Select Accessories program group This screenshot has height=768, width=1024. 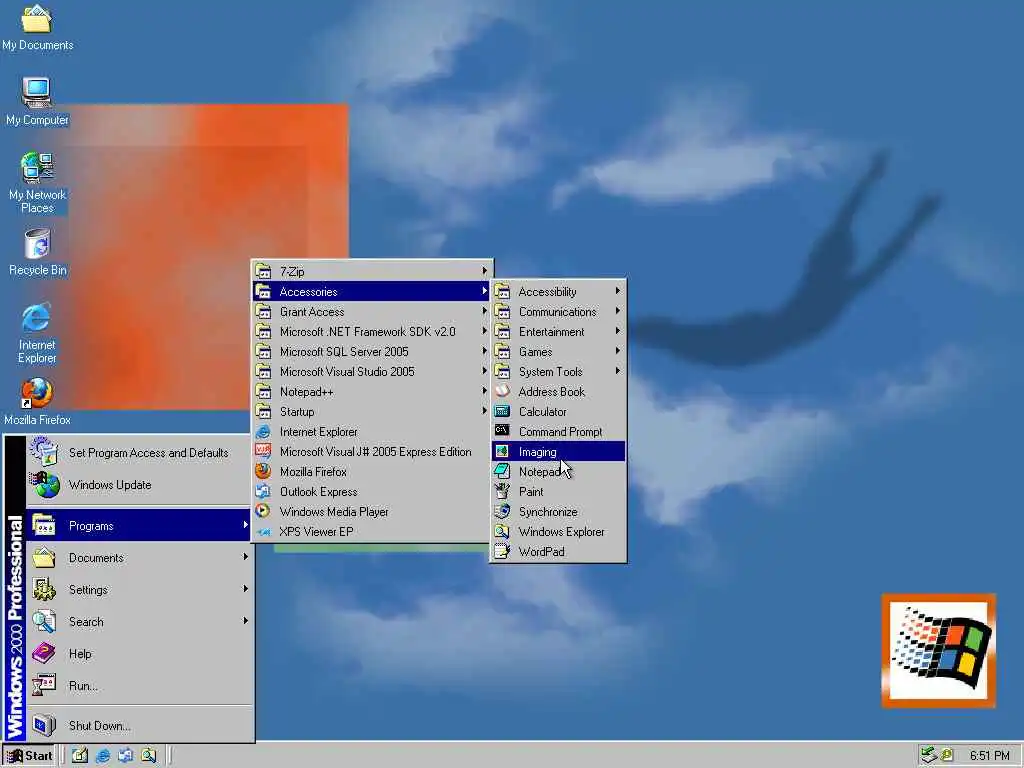click(x=372, y=291)
